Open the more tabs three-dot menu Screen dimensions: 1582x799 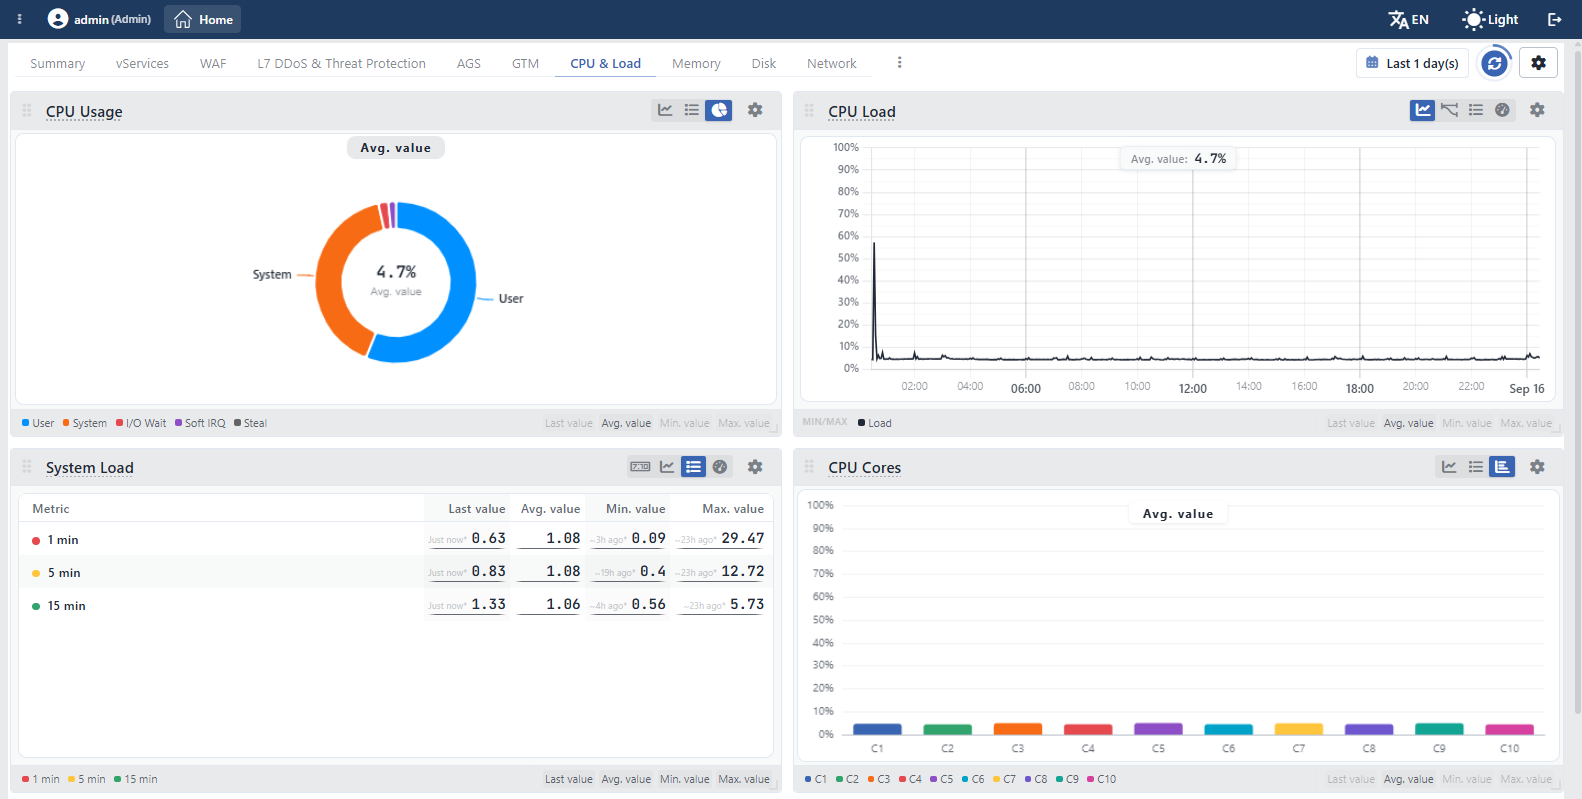point(900,62)
